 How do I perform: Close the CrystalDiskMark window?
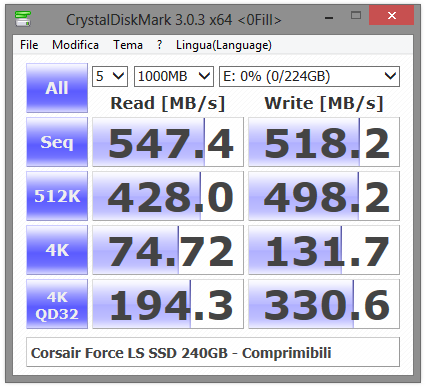click(392, 16)
